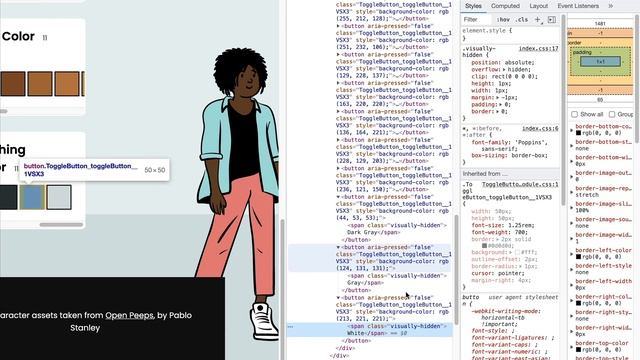Expand the button with rgb(129, 228, 137)
Viewport: 640px width, 360px height.
[x=338, y=54]
